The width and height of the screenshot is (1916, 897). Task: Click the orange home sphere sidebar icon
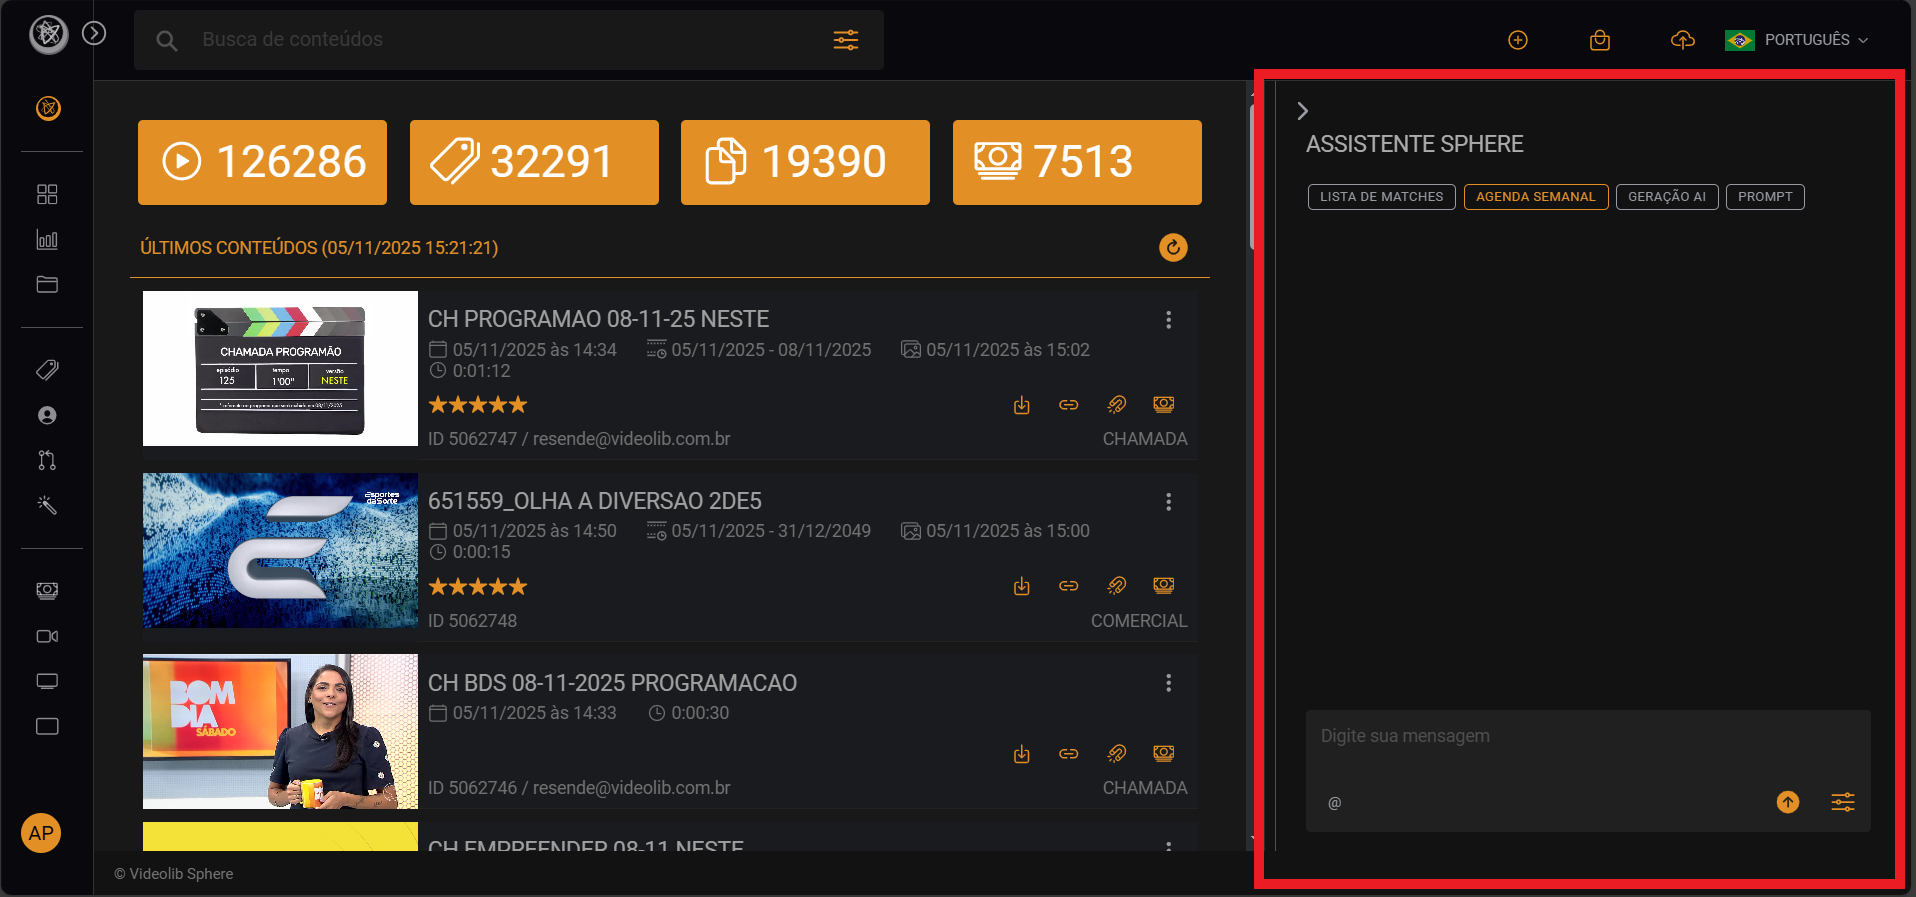click(x=48, y=108)
